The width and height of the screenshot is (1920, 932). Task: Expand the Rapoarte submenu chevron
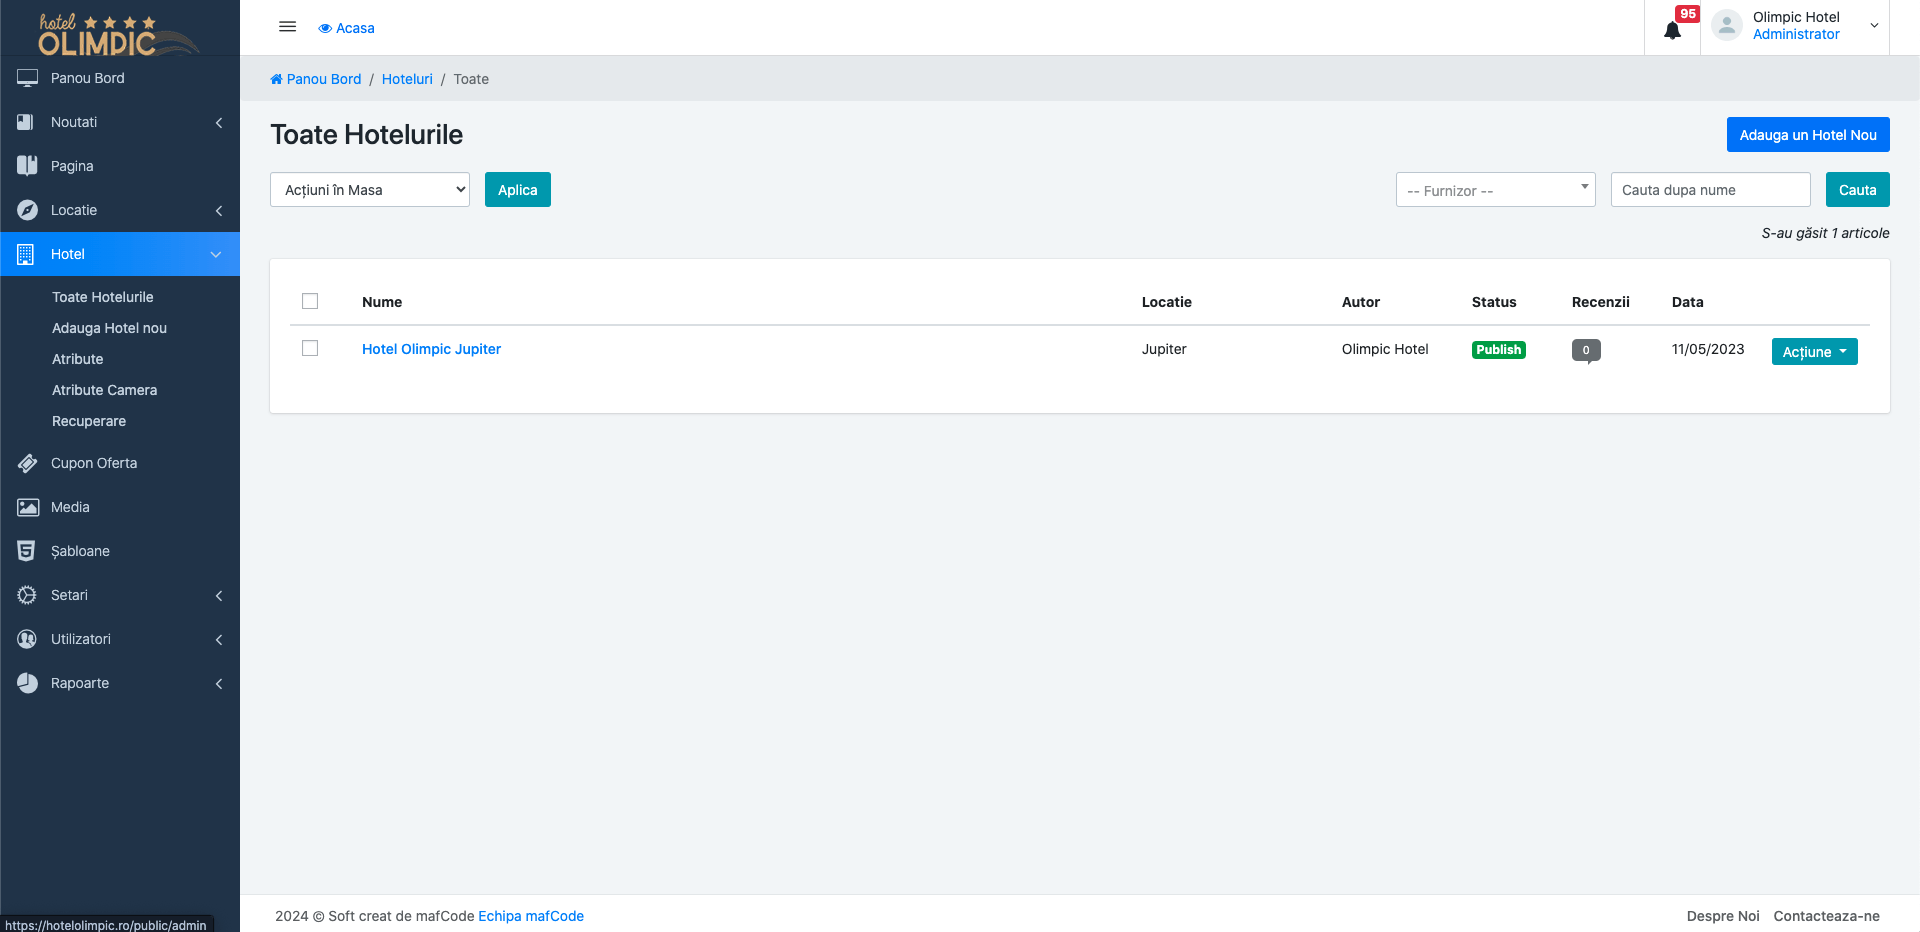tap(219, 683)
